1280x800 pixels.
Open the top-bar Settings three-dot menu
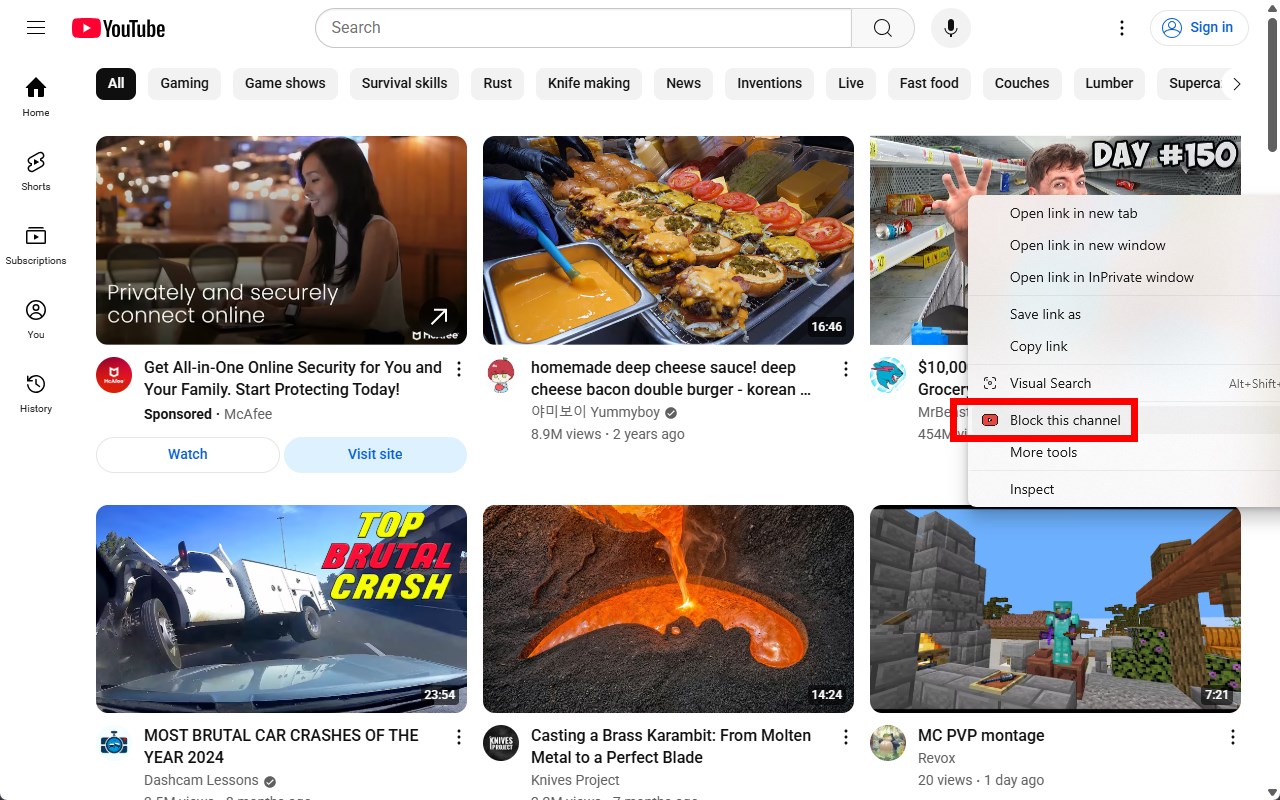1122,28
